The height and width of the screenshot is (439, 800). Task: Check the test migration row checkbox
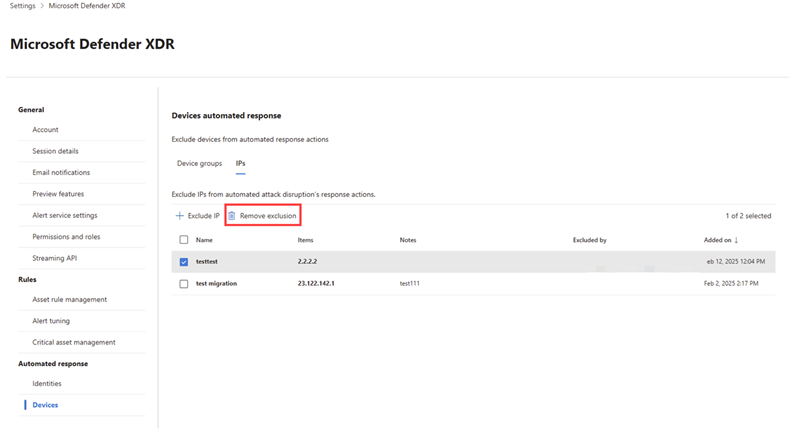tap(184, 284)
